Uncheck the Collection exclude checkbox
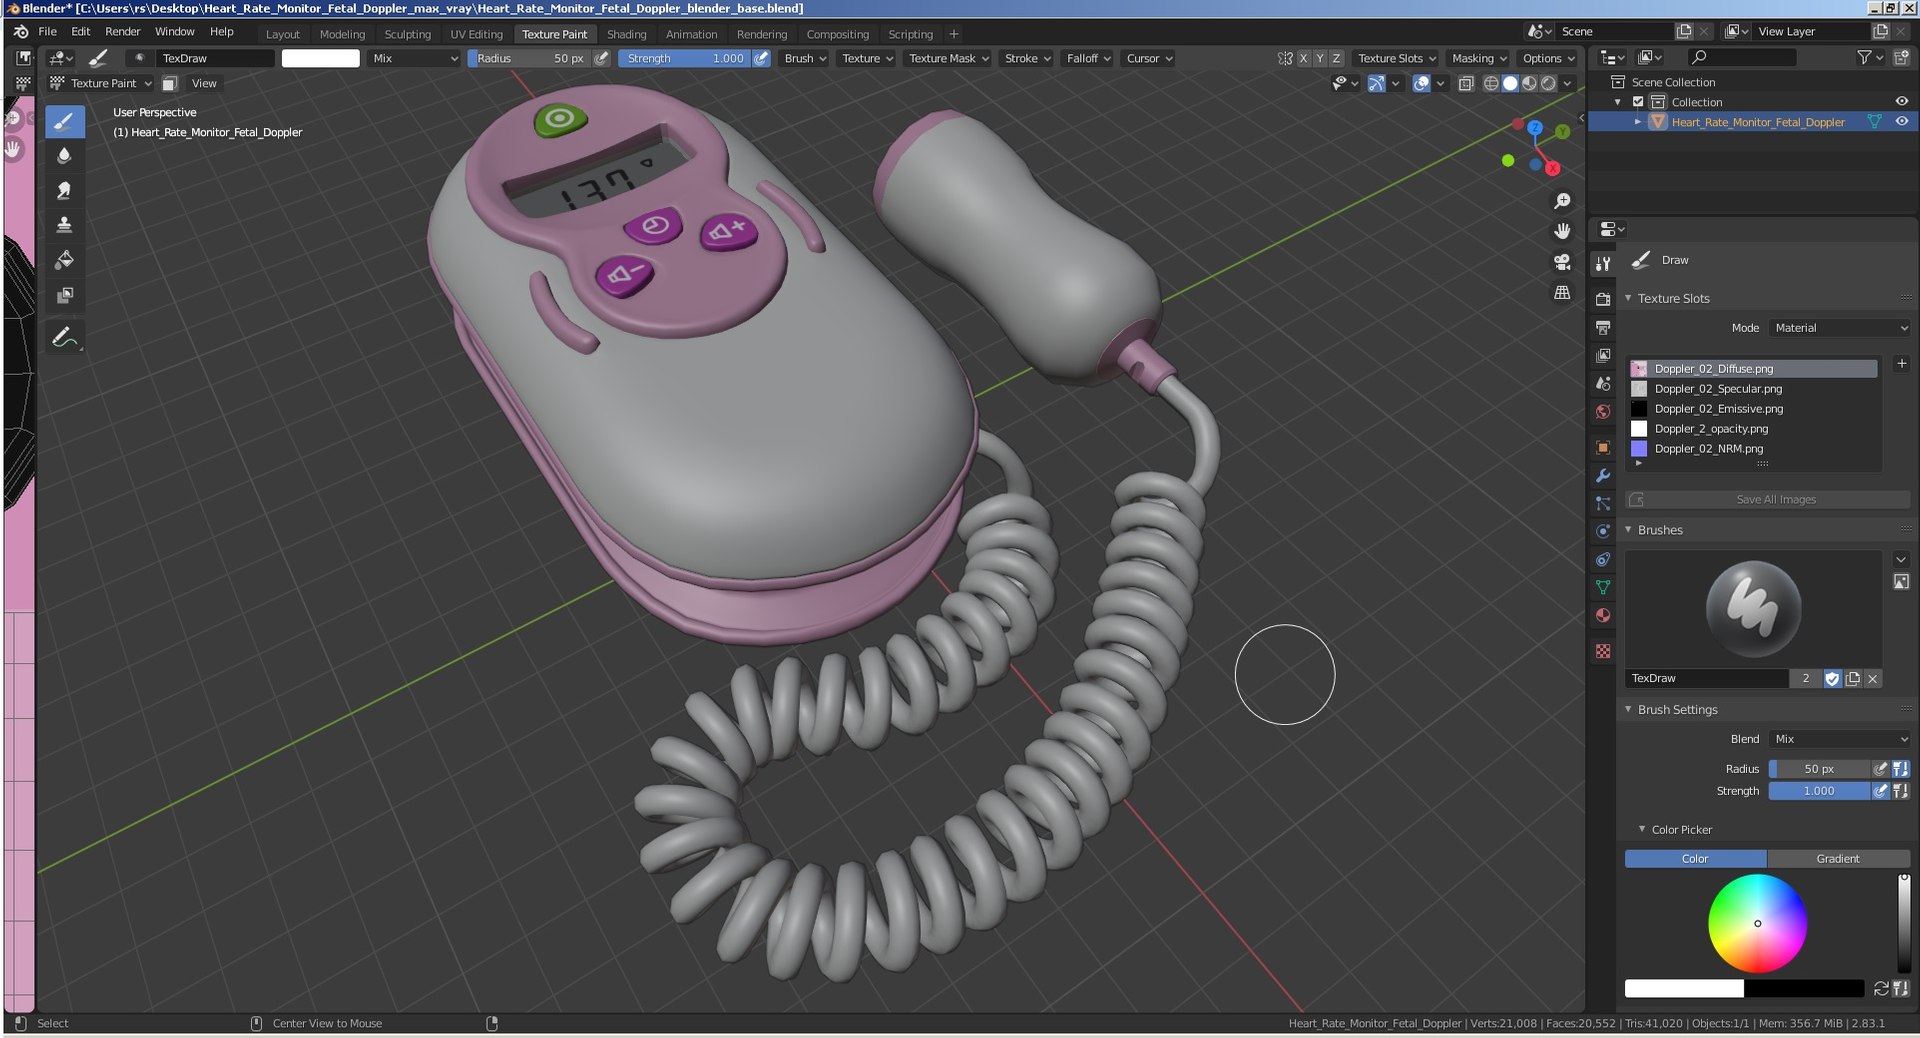 click(1638, 102)
